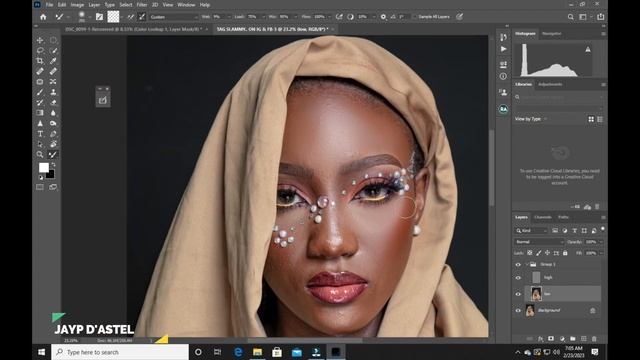This screenshot has width=640, height=360.
Task: Change the screen mode
Action: 53,187
